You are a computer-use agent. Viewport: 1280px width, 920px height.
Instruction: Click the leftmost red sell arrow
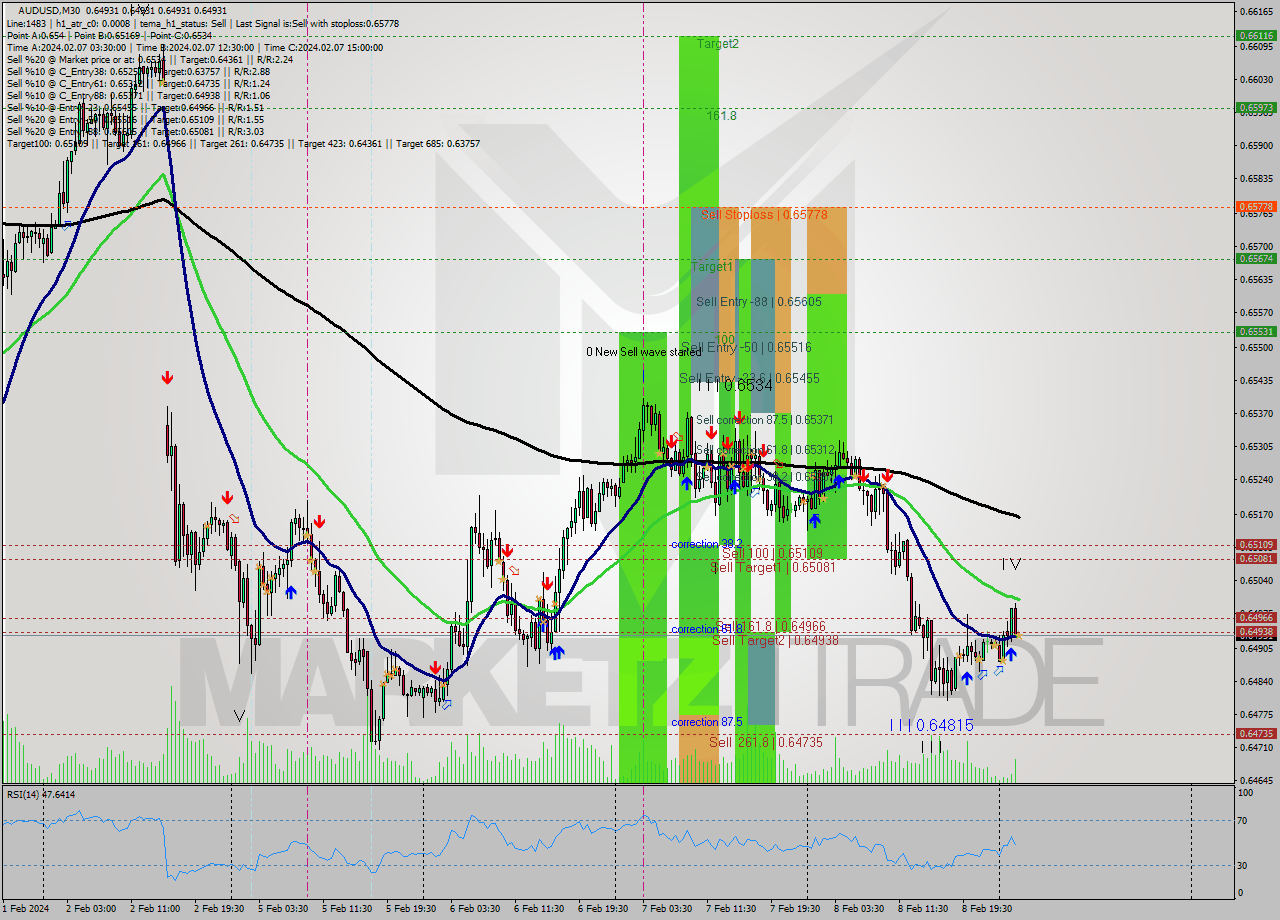(x=167, y=378)
